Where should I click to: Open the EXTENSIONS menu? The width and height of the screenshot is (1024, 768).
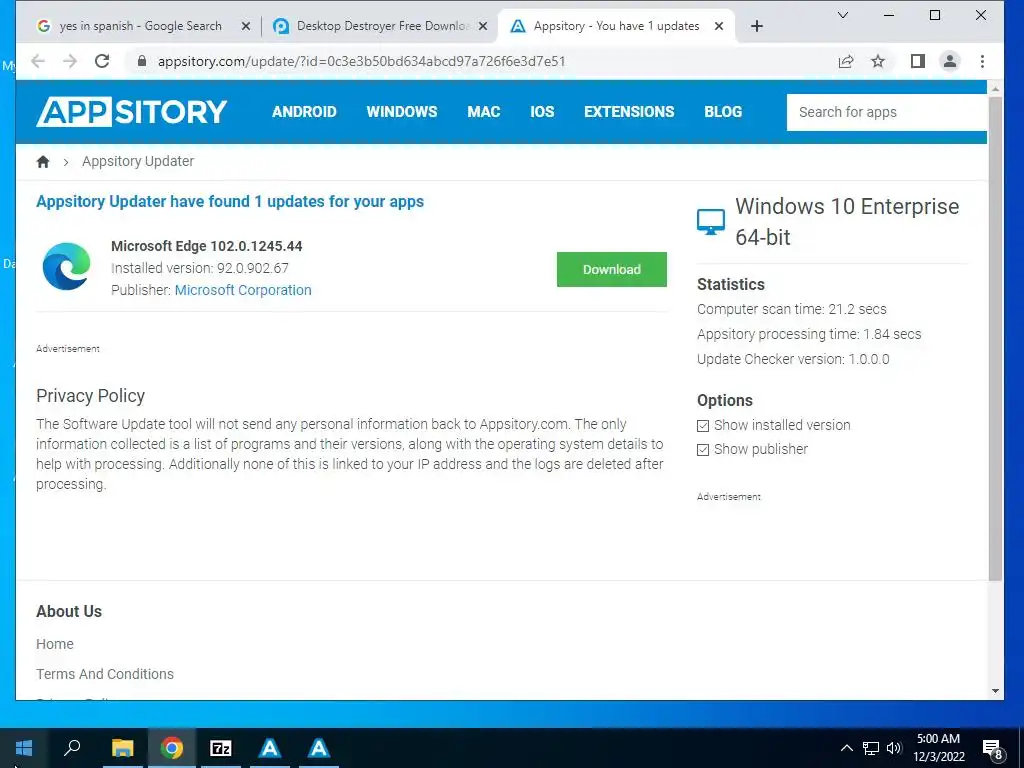click(629, 112)
